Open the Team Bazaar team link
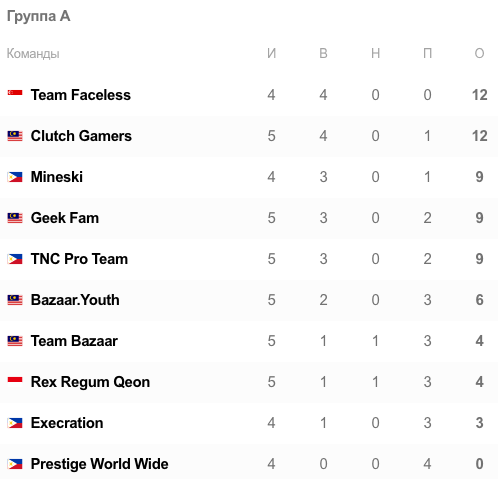 [74, 341]
